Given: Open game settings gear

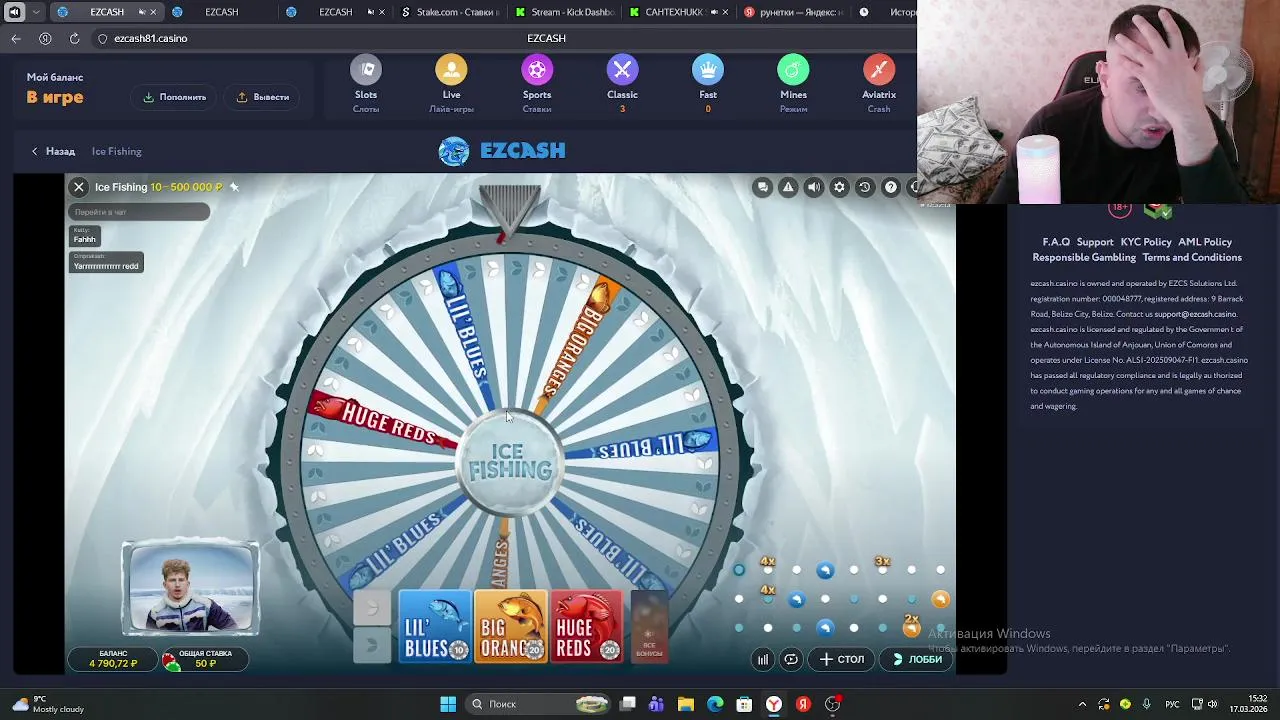Looking at the screenshot, I should tap(839, 187).
